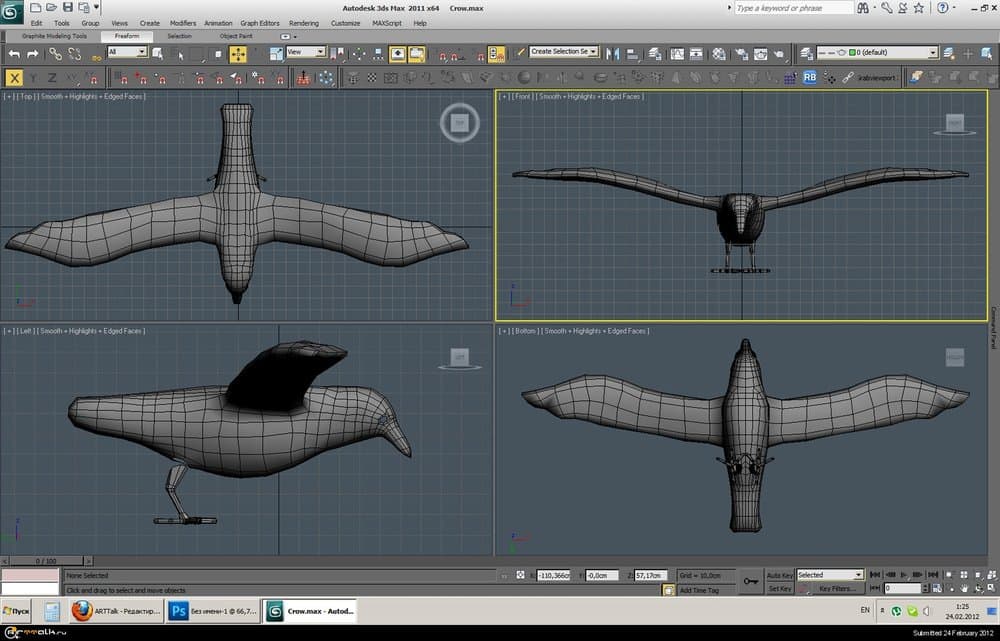
Task: Click the Set Key large key icon
Action: 751,581
